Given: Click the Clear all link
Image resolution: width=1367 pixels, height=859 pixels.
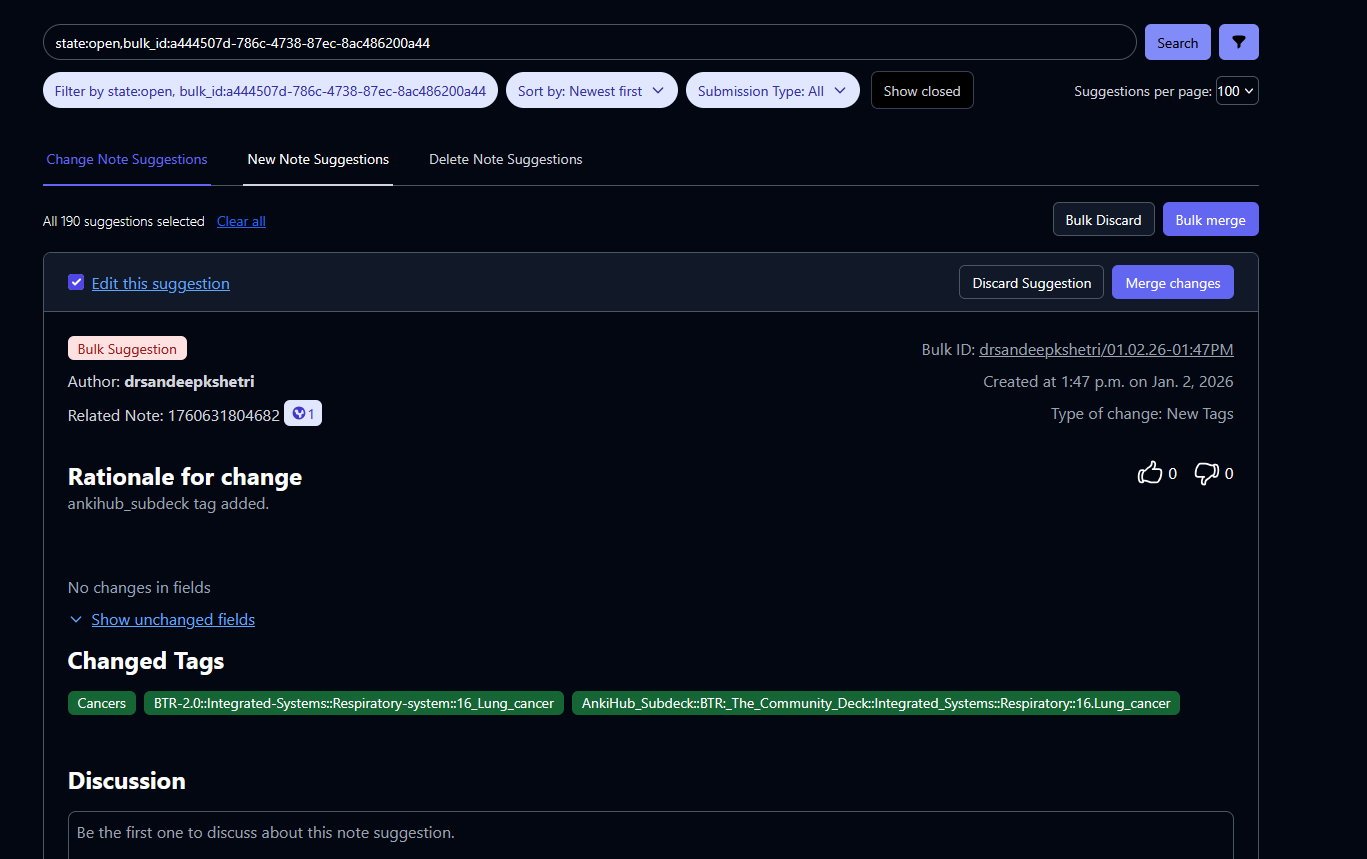Looking at the screenshot, I should (x=241, y=221).
